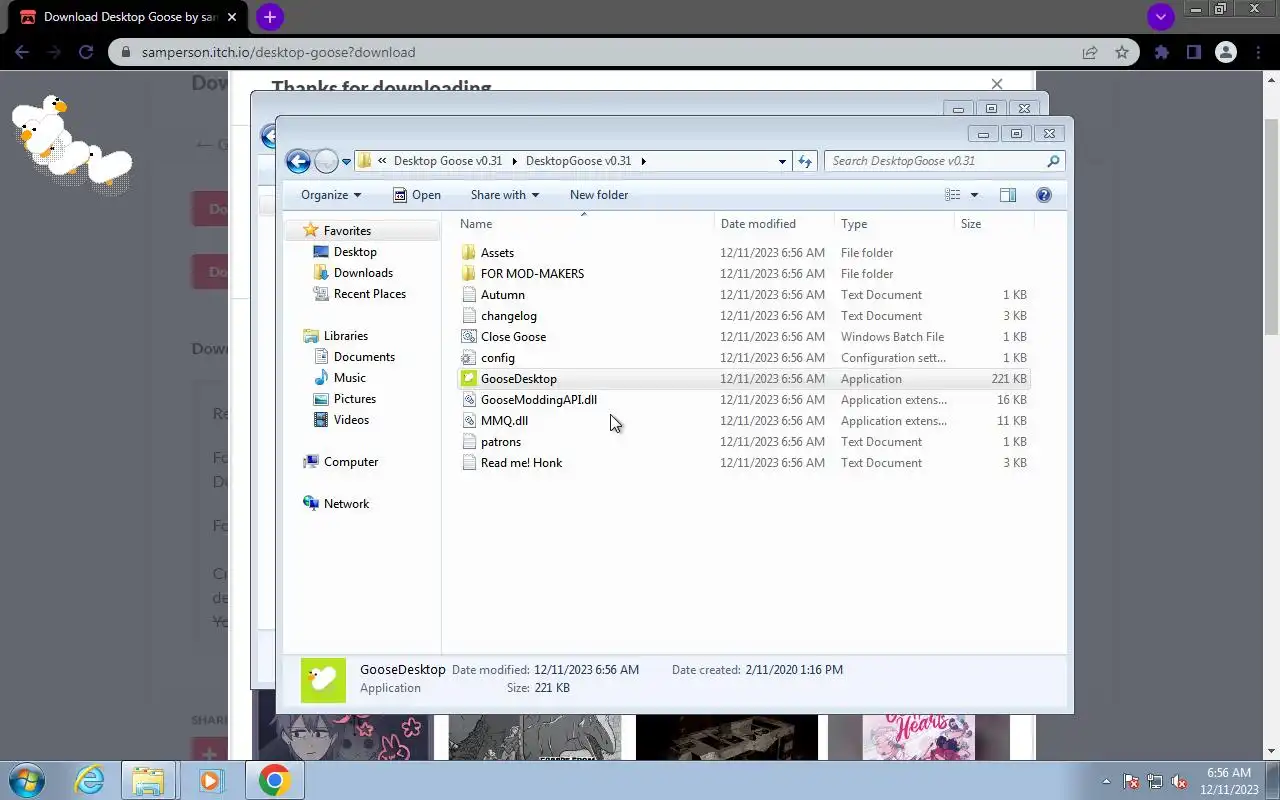
Task: Expand the arrow after Desktop Goose v0.31 breadcrumb
Action: pos(515,161)
